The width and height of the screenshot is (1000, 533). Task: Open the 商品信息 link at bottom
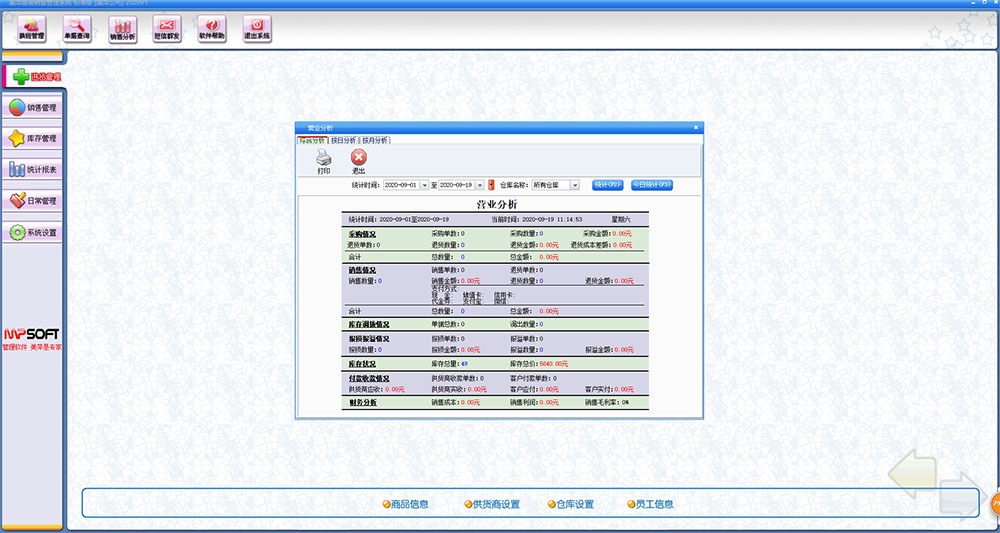pyautogui.click(x=405, y=504)
